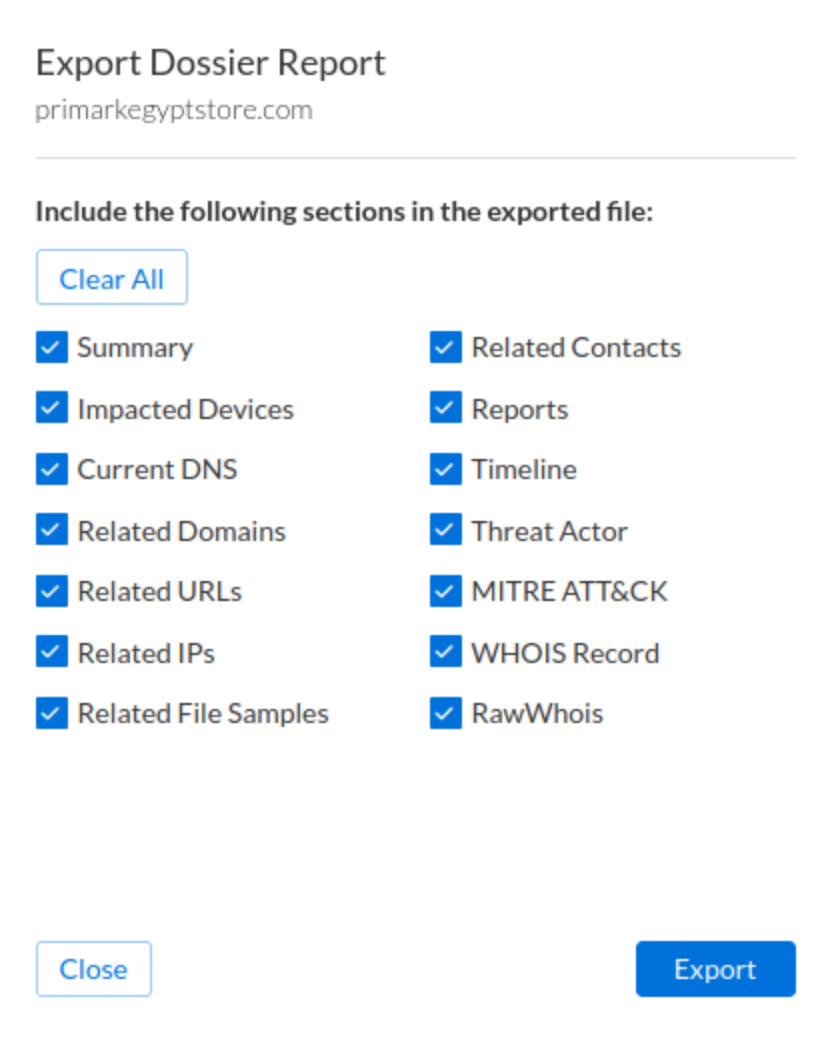Close the Export Dossier dialog
The height and width of the screenshot is (1038, 828).
point(93,969)
